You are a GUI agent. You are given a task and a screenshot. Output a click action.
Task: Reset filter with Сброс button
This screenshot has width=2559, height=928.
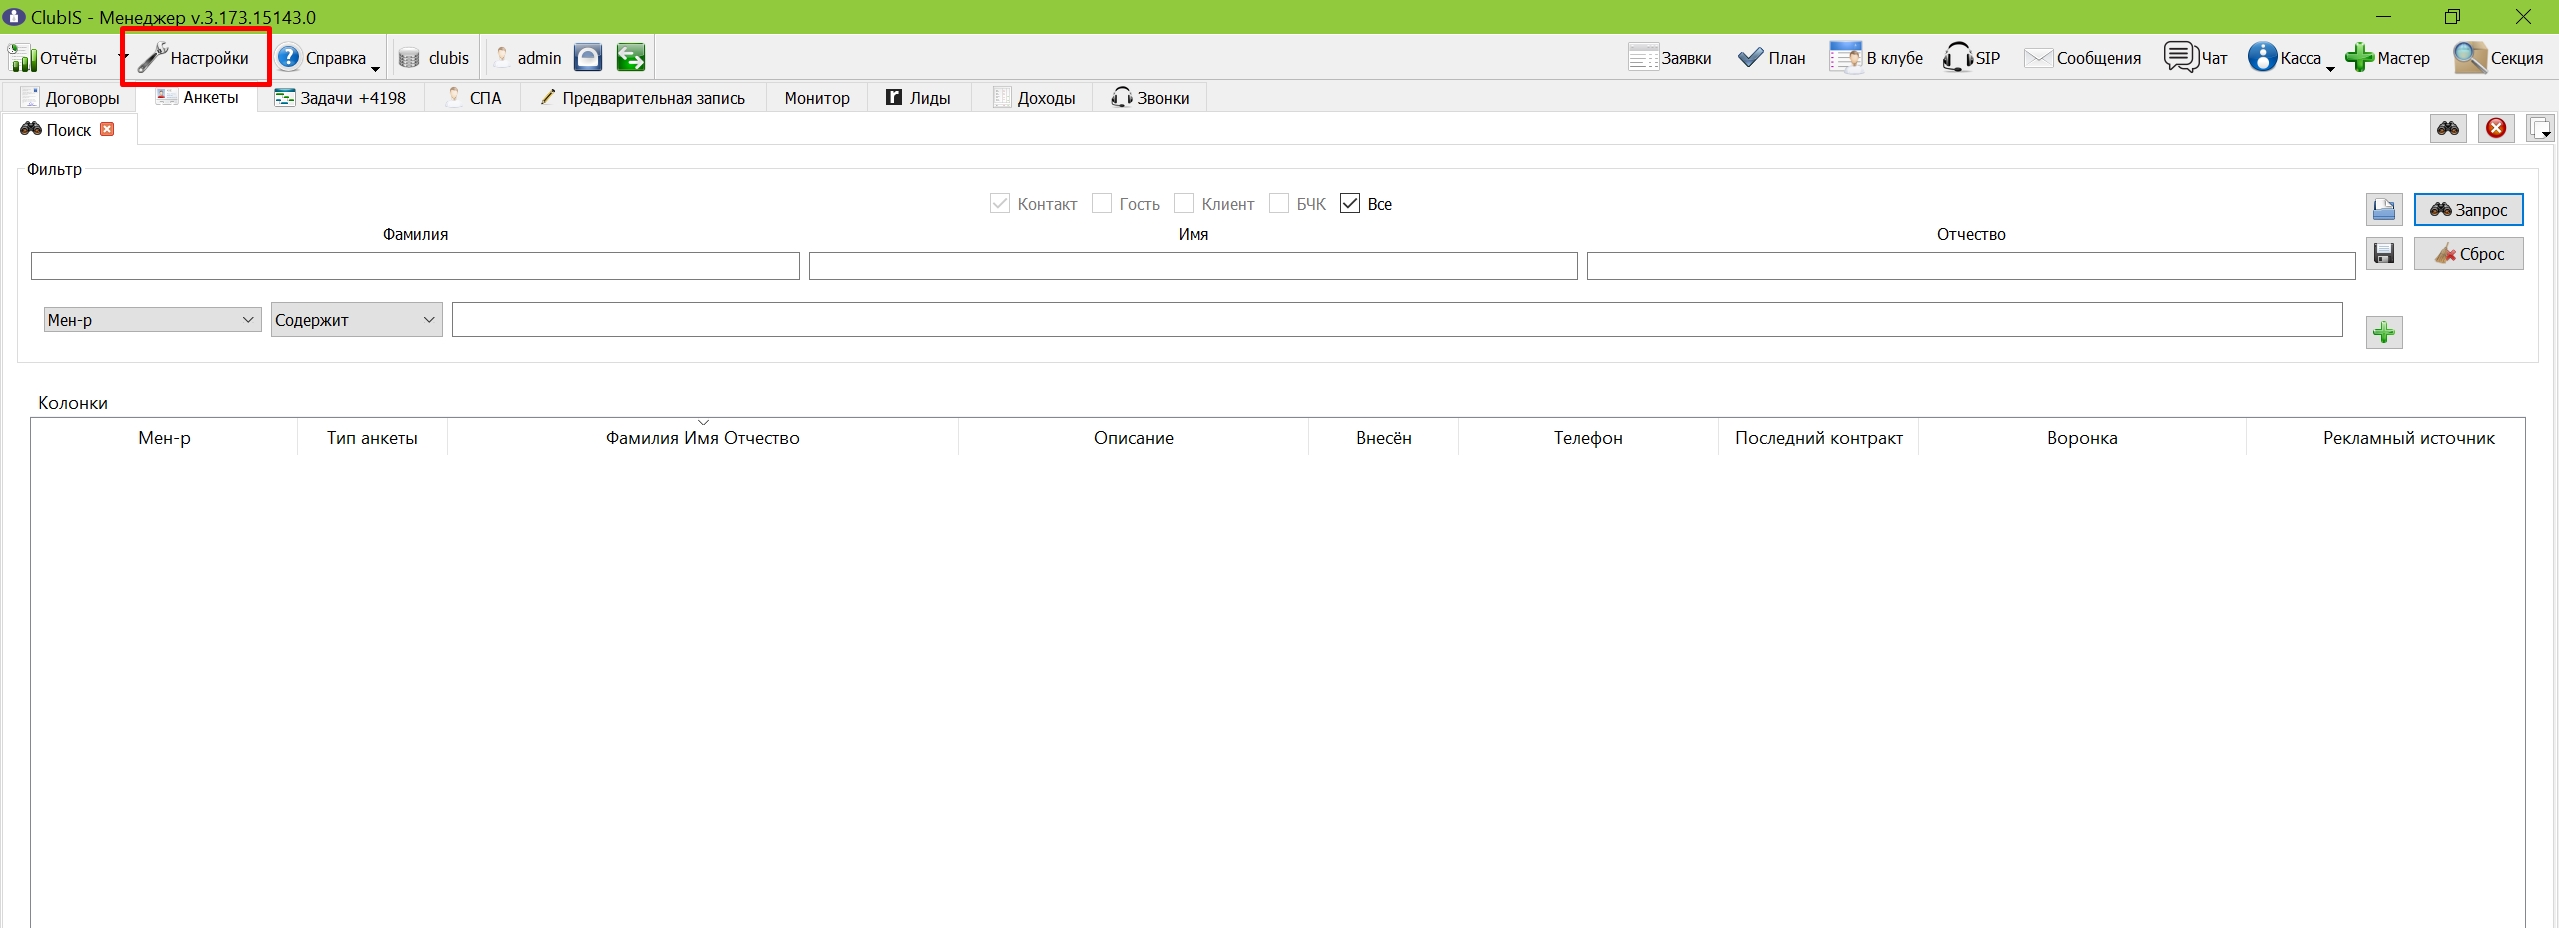click(x=2469, y=254)
